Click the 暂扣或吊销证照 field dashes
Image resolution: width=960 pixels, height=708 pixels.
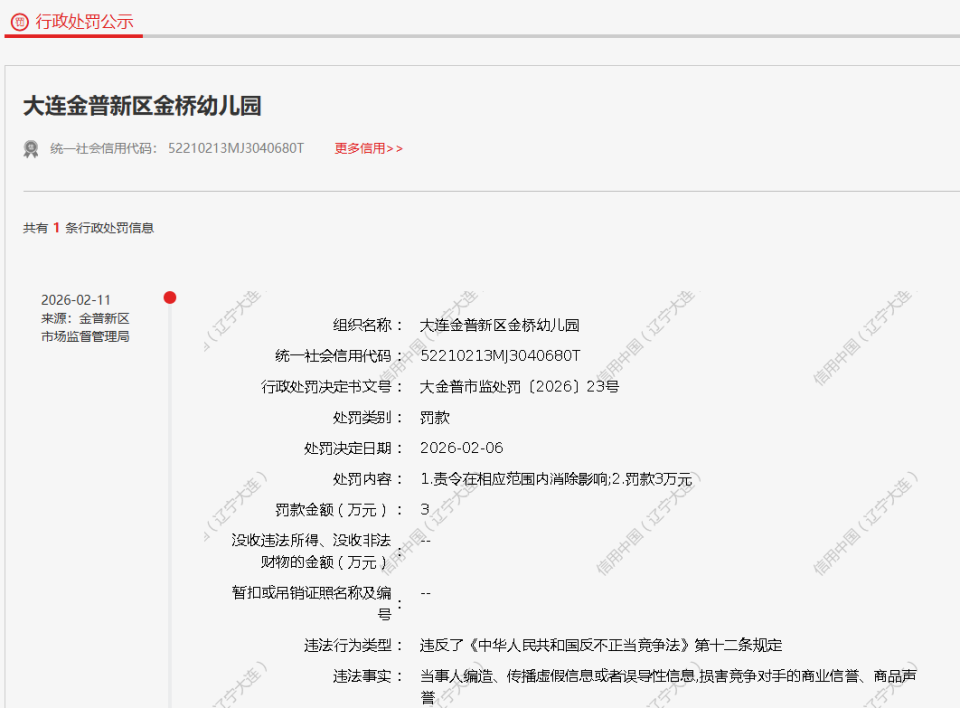pyautogui.click(x=427, y=594)
